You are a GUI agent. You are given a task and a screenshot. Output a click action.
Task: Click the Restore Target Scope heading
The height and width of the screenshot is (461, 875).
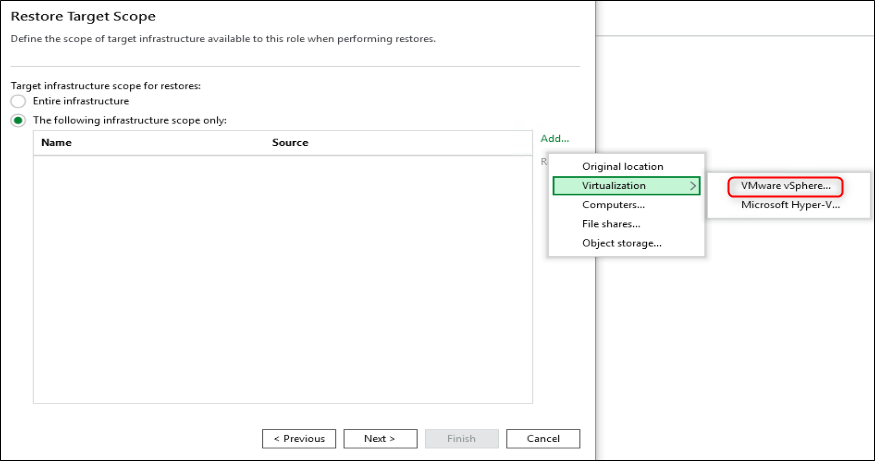83,17
